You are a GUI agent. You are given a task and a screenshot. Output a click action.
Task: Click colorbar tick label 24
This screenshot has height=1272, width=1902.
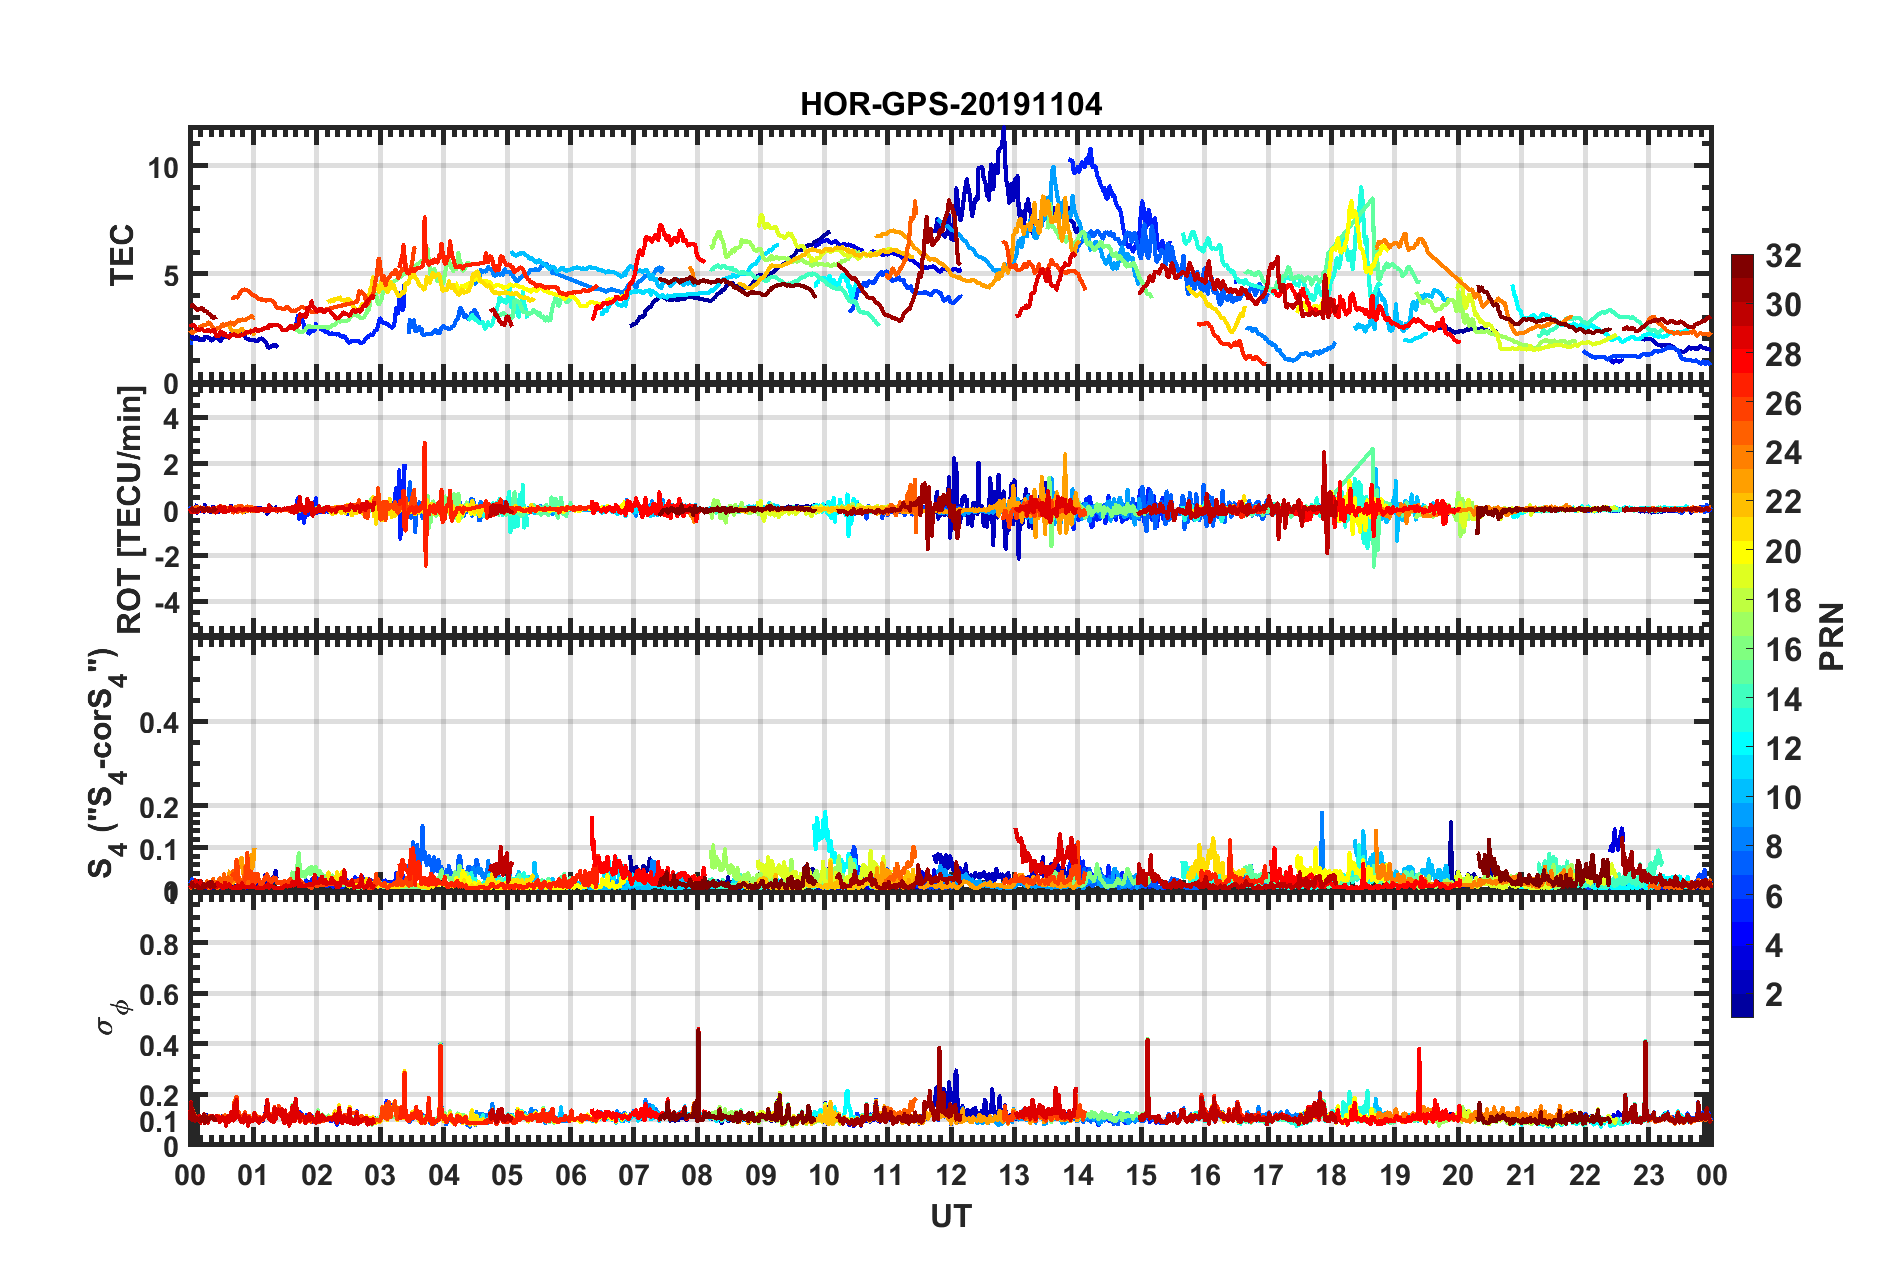point(1783,453)
